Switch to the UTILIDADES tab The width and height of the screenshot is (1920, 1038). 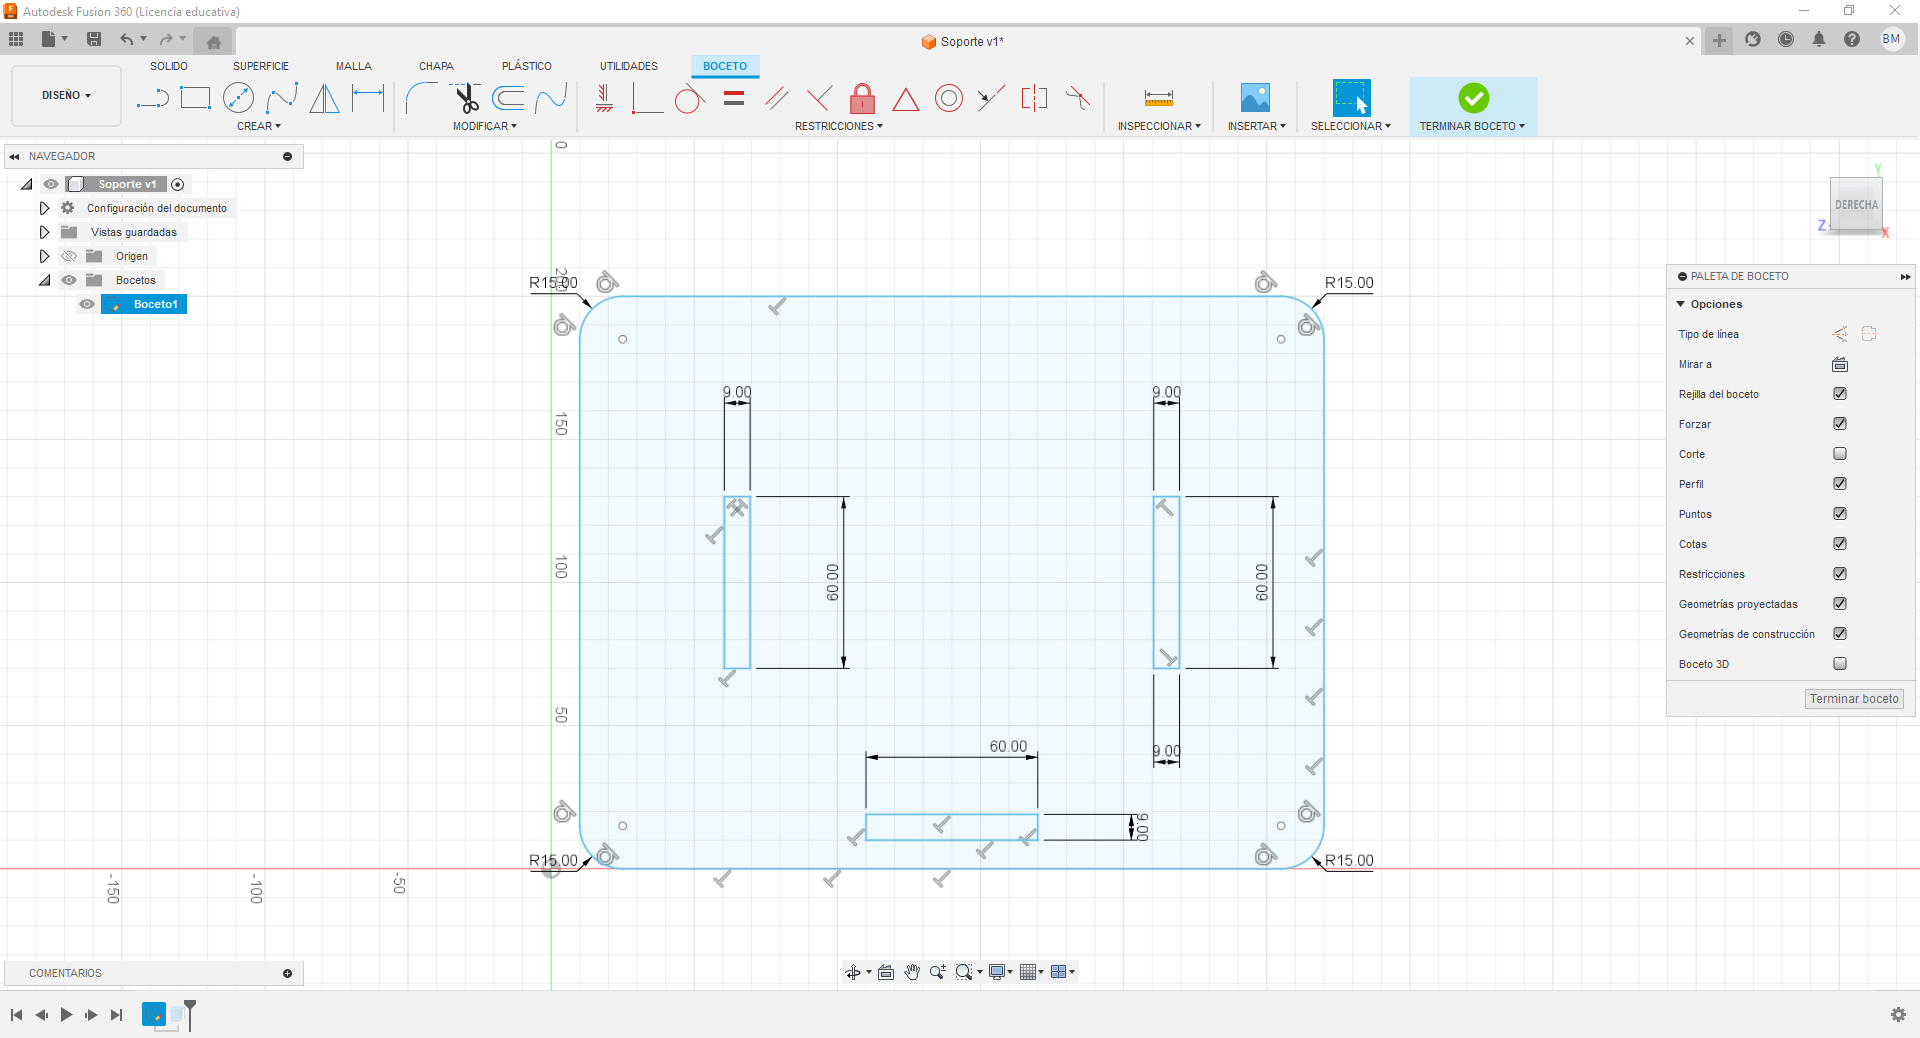coord(629,66)
